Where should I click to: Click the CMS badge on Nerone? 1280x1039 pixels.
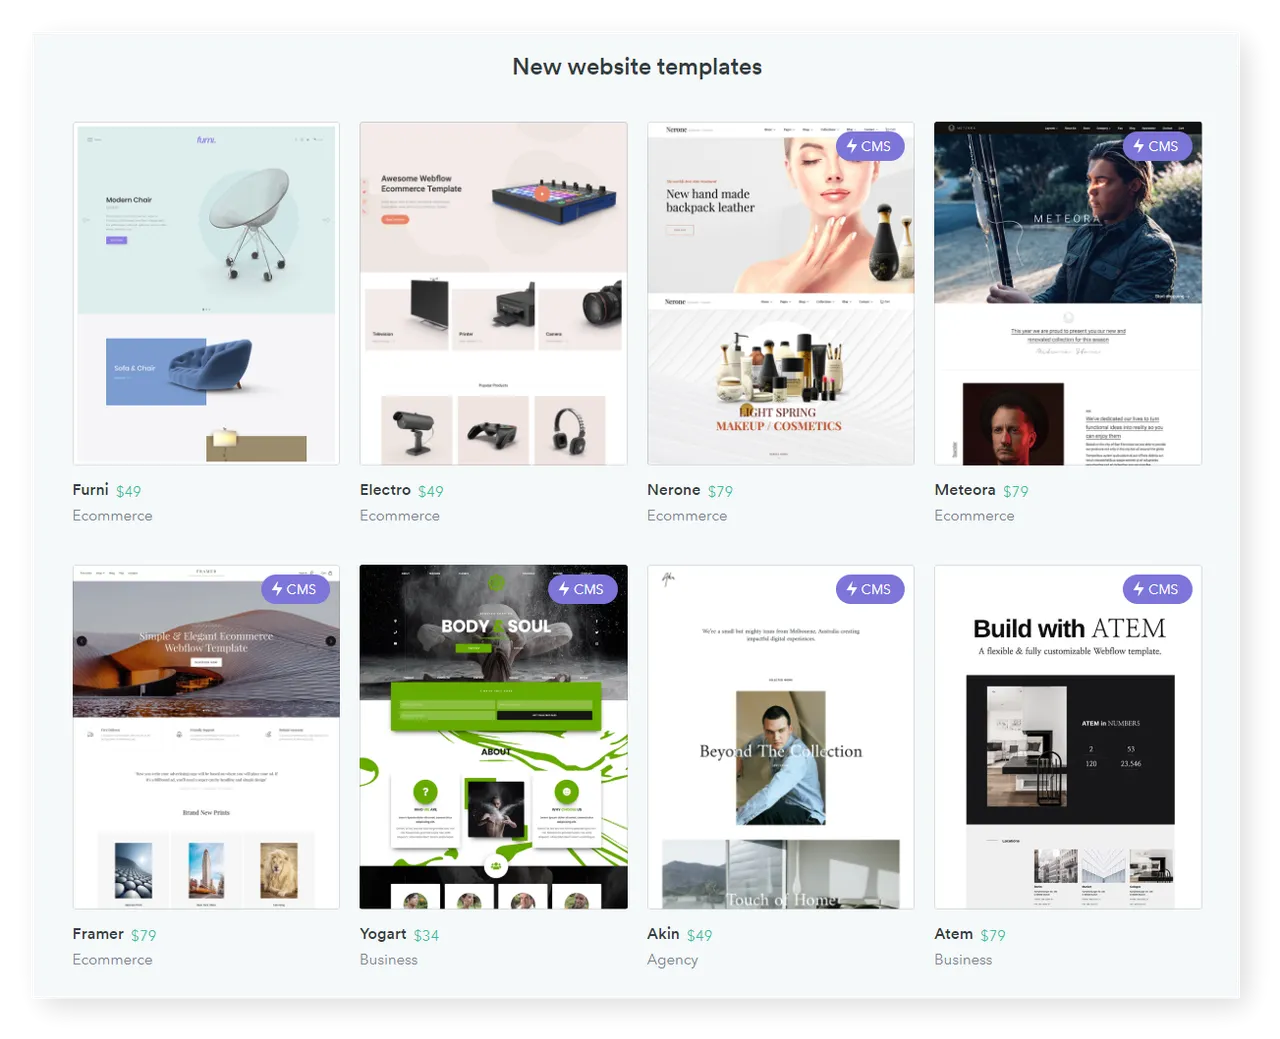[870, 146]
